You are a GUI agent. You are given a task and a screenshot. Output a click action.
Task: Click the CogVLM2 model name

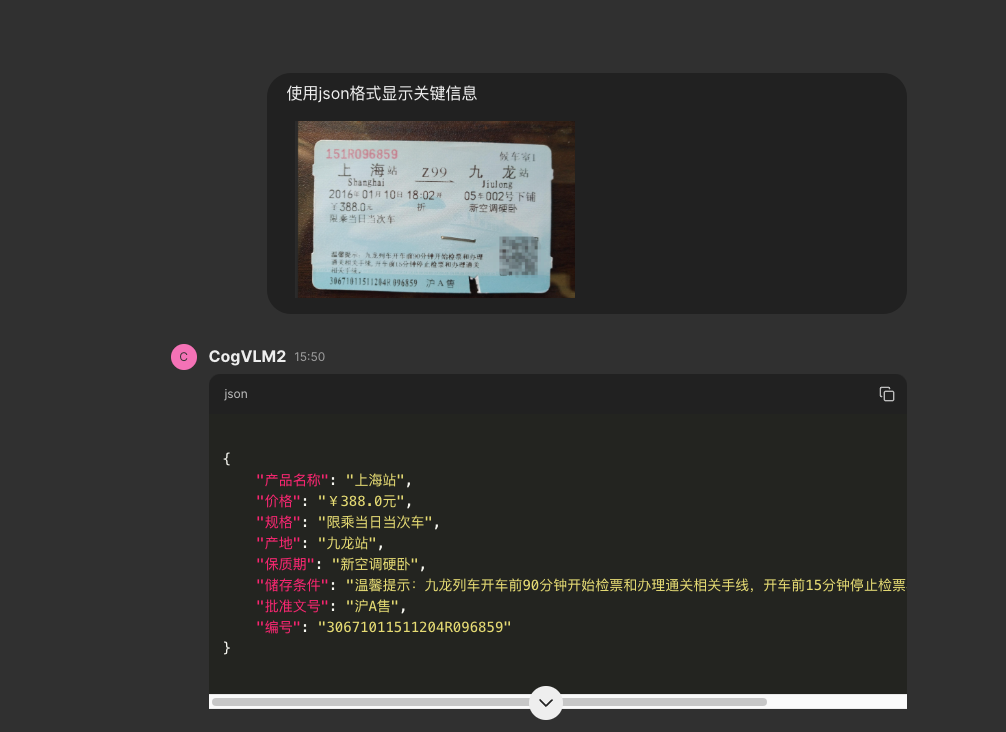point(247,357)
